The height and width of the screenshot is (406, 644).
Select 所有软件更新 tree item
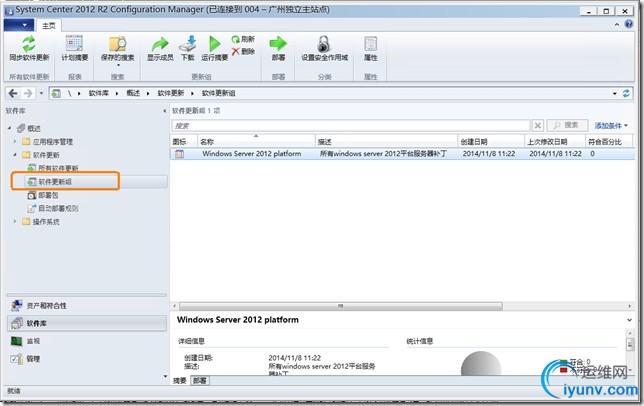point(53,168)
